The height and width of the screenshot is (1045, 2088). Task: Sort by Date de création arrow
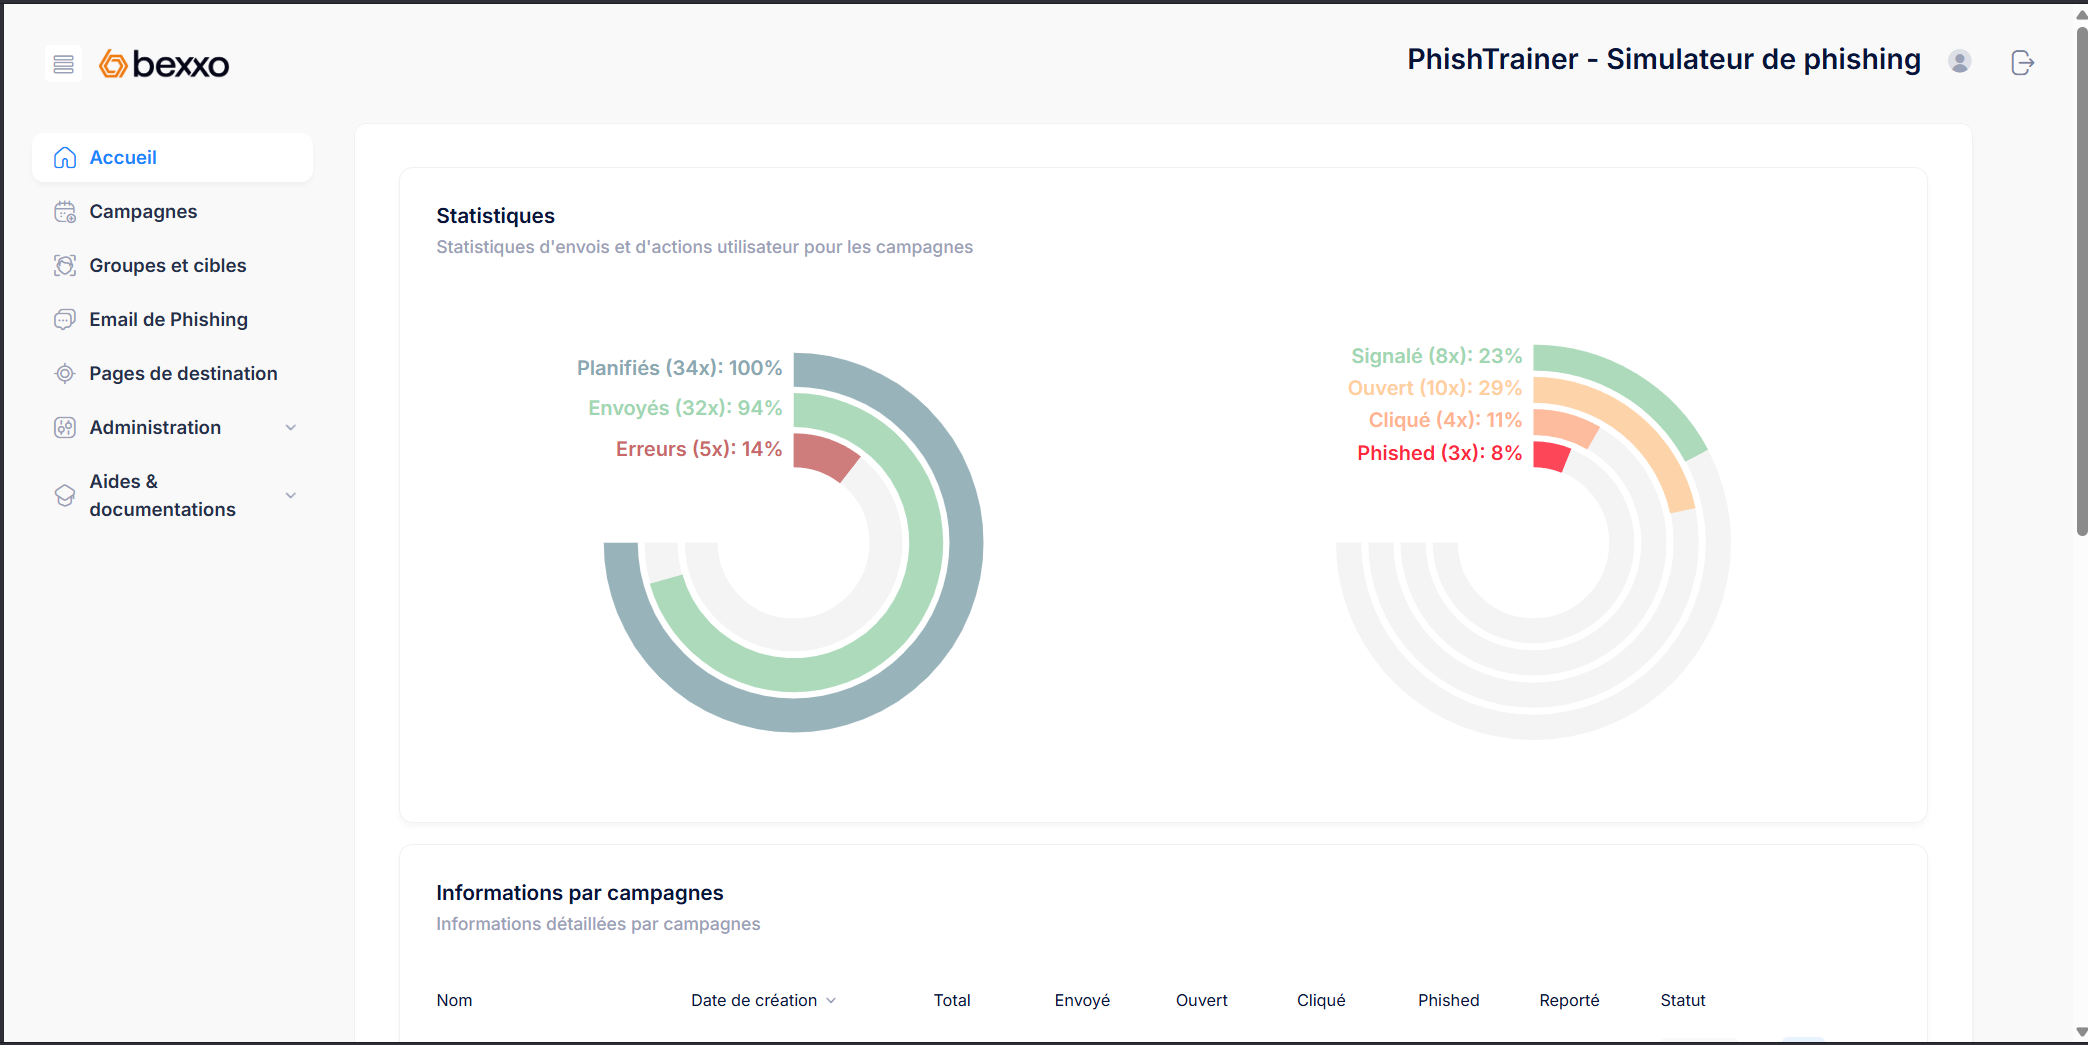tap(831, 1001)
